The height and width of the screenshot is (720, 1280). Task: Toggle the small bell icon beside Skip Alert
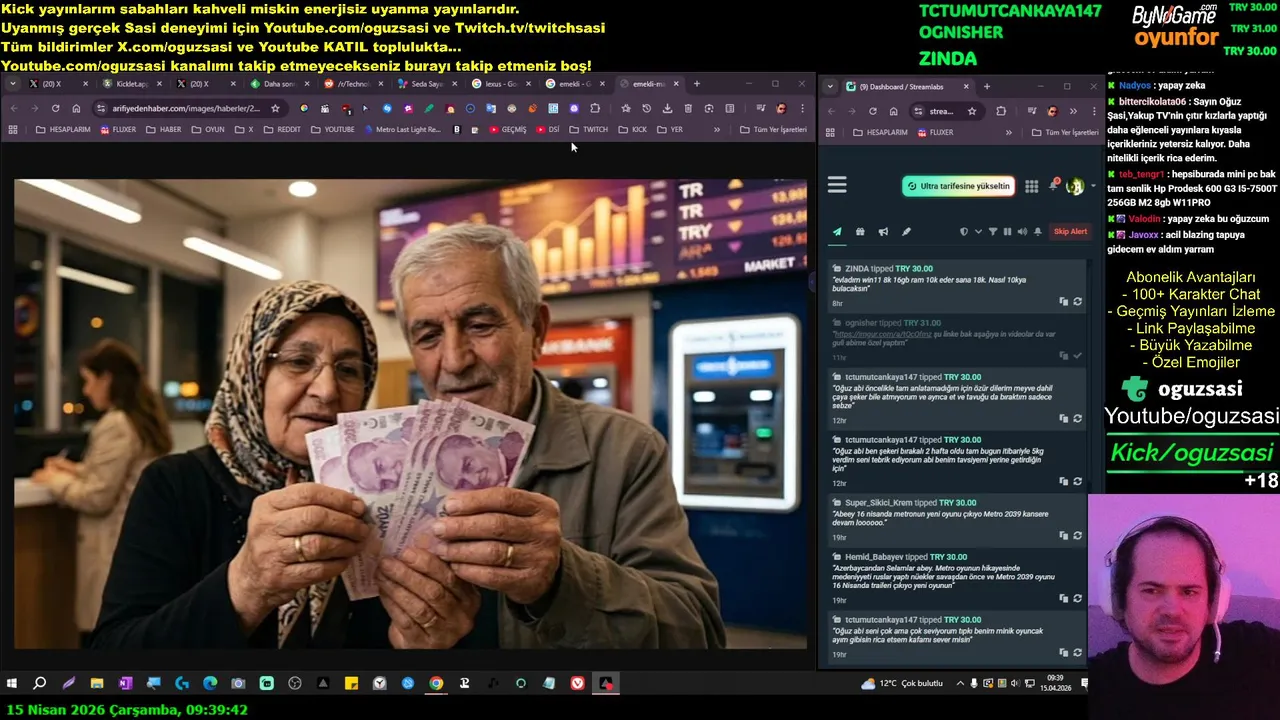point(1037,231)
